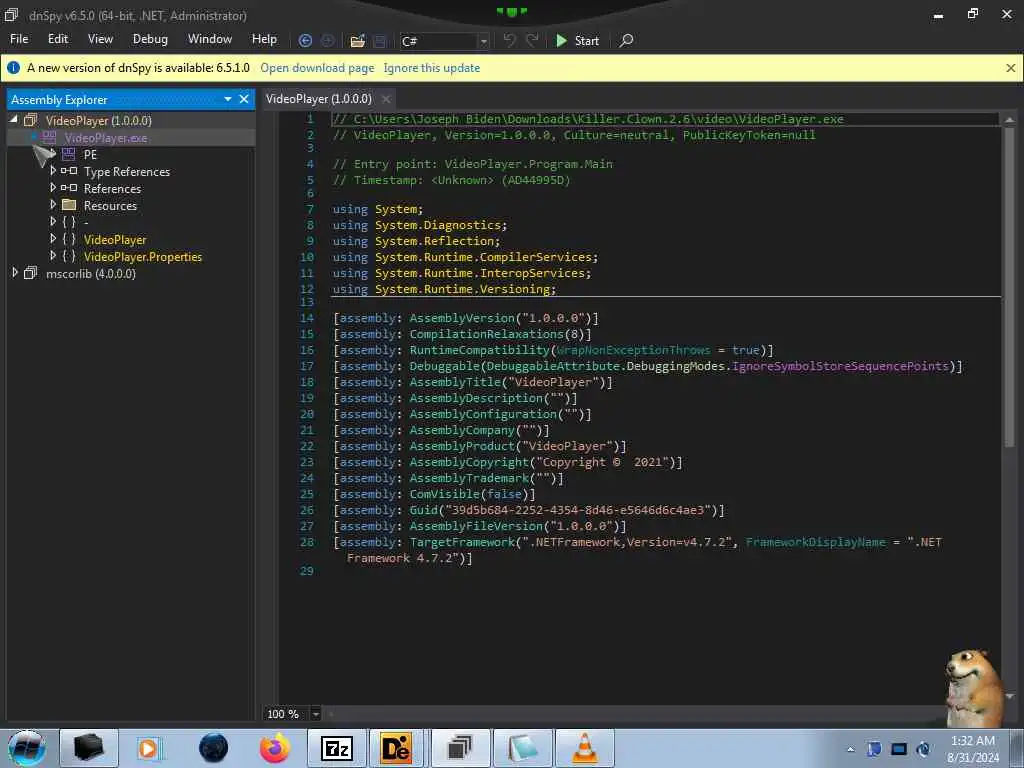Launch Firefox from the taskbar
1024x768 pixels.
(275, 748)
